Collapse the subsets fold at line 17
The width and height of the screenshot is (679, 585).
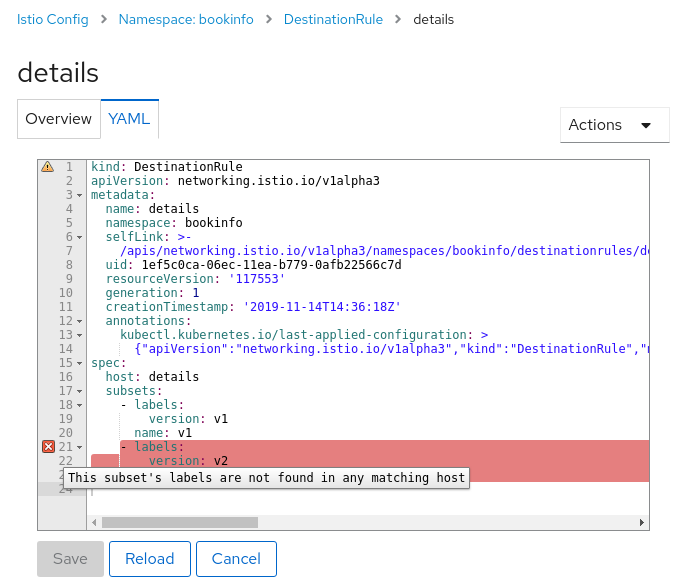[80, 391]
